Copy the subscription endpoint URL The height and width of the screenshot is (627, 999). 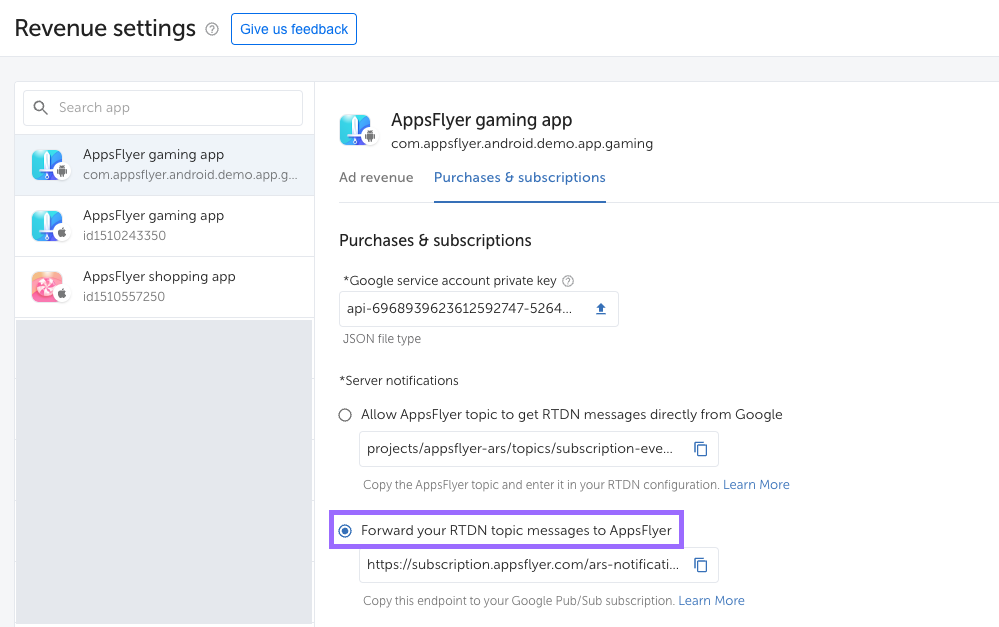[x=701, y=565]
